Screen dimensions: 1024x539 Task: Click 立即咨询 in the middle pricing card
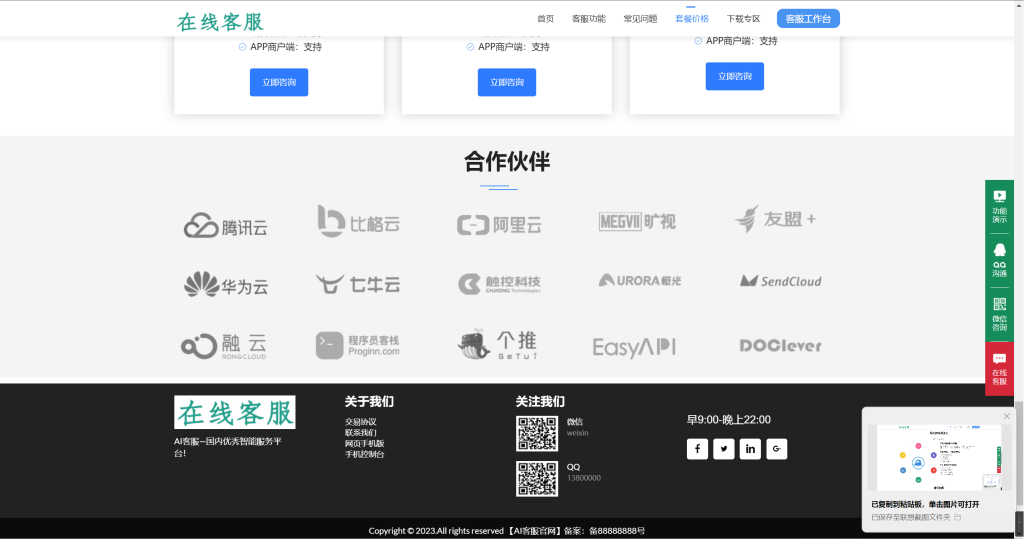[x=507, y=82]
